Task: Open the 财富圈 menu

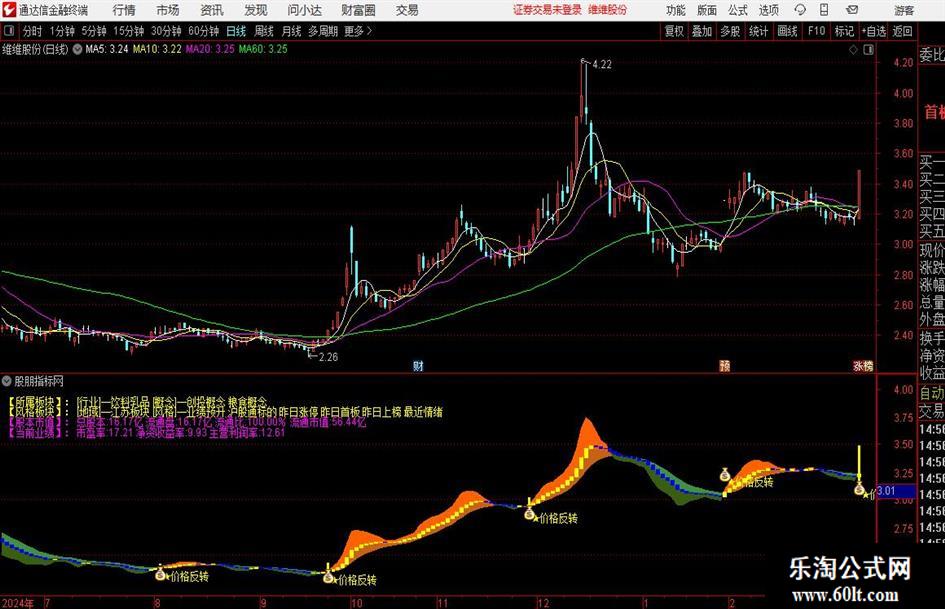Action: (x=358, y=10)
